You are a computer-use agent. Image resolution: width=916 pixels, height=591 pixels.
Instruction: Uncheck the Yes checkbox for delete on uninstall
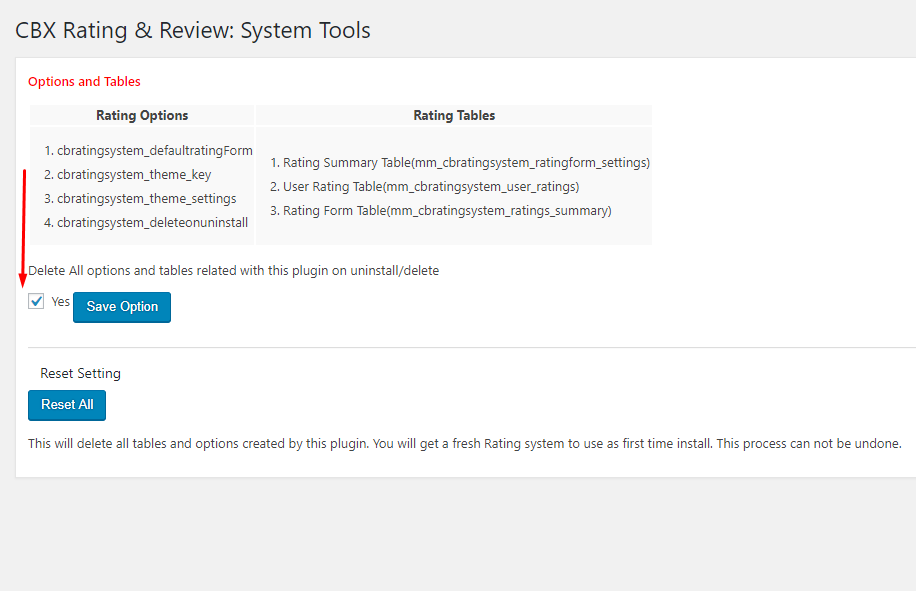pyautogui.click(x=36, y=301)
